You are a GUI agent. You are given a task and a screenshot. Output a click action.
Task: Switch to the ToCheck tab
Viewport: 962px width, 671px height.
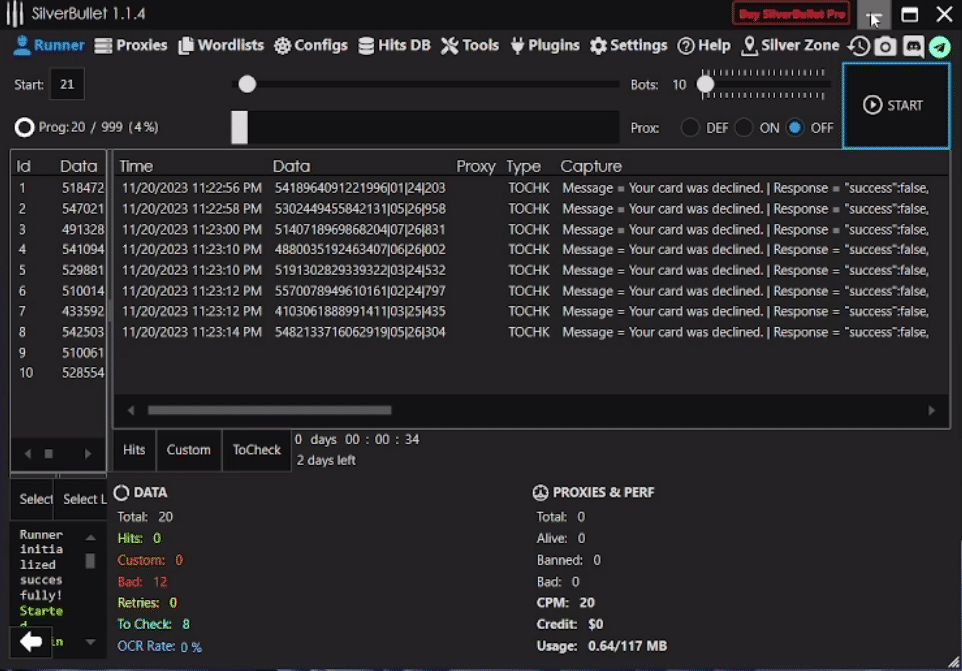tap(257, 450)
